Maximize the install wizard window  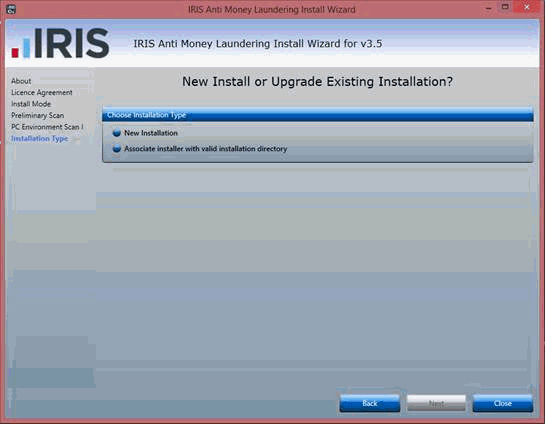[505, 7]
